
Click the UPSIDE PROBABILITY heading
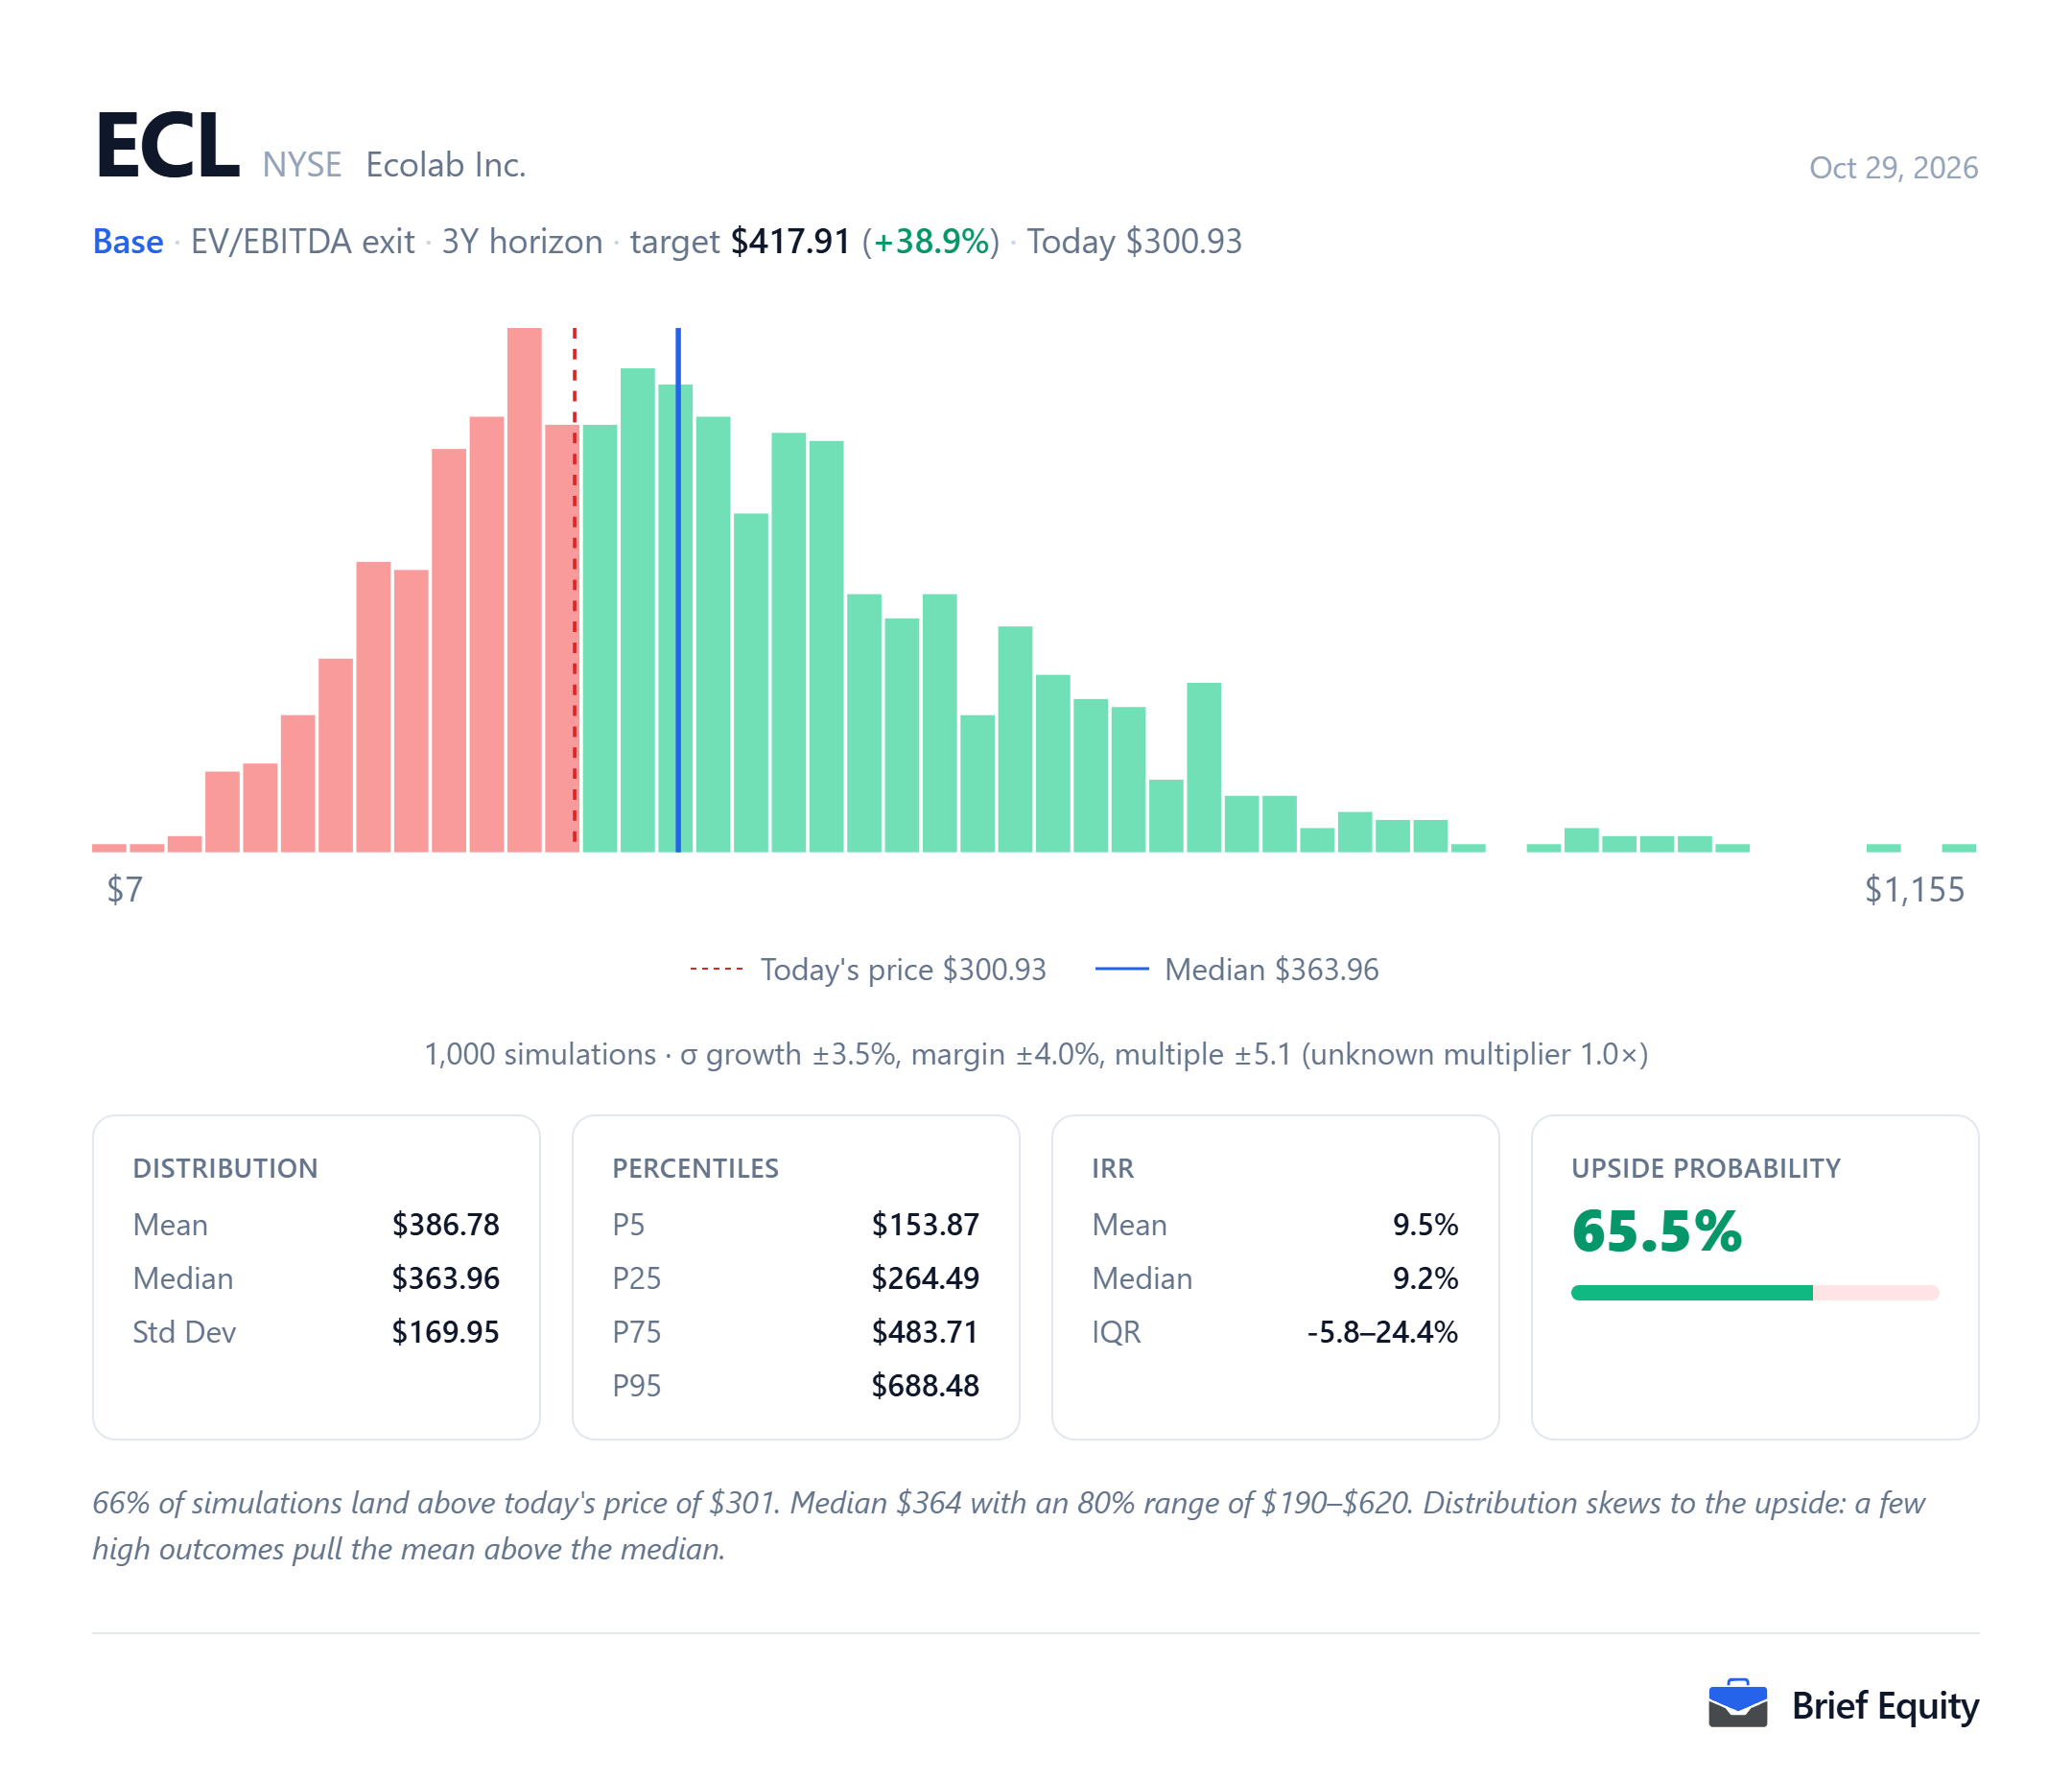pos(1705,1168)
